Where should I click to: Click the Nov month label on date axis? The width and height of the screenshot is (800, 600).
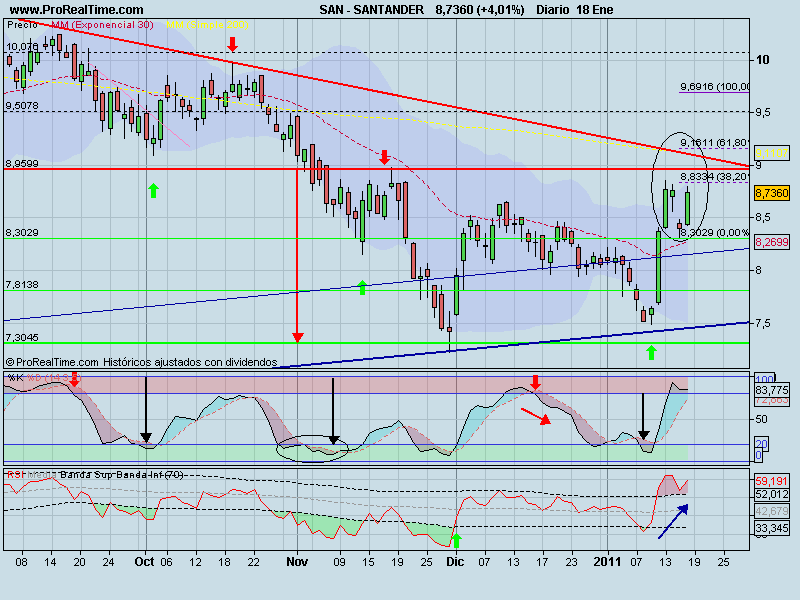click(297, 562)
